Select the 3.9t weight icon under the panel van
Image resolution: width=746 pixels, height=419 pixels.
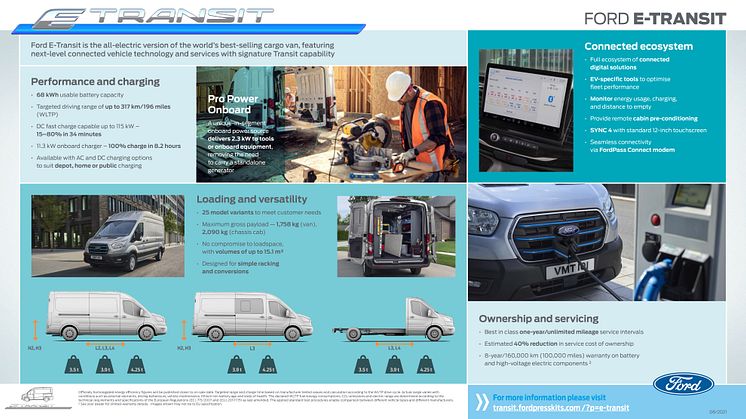pyautogui.click(x=105, y=364)
